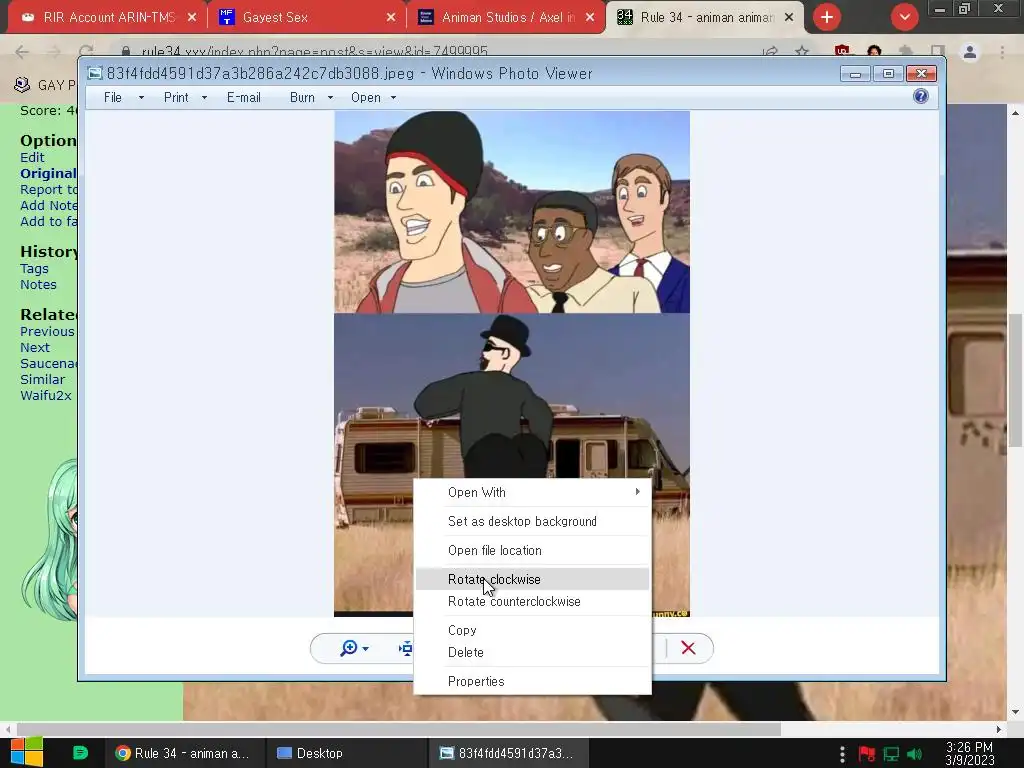
Task: Click the Waifu2x link
Action: 46,395
